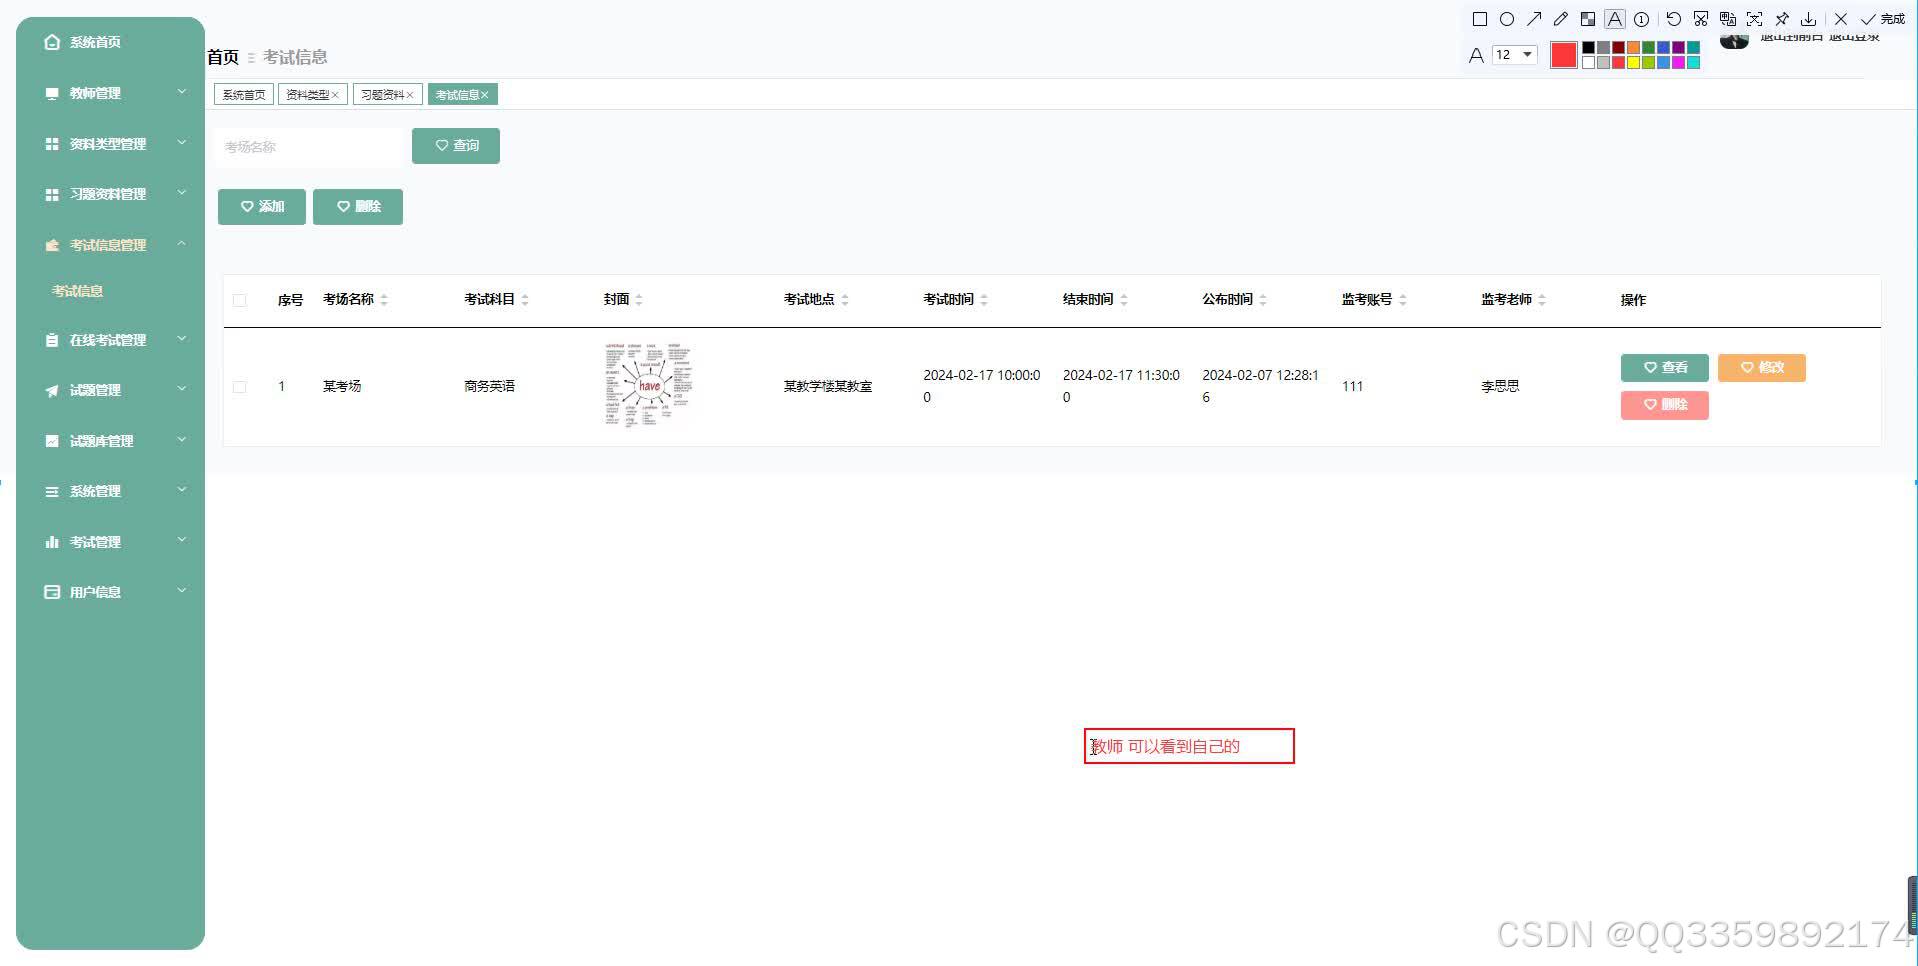Screen dimensions: 1918x966
Task: Cancel the screenshot with X icon
Action: [x=1841, y=19]
